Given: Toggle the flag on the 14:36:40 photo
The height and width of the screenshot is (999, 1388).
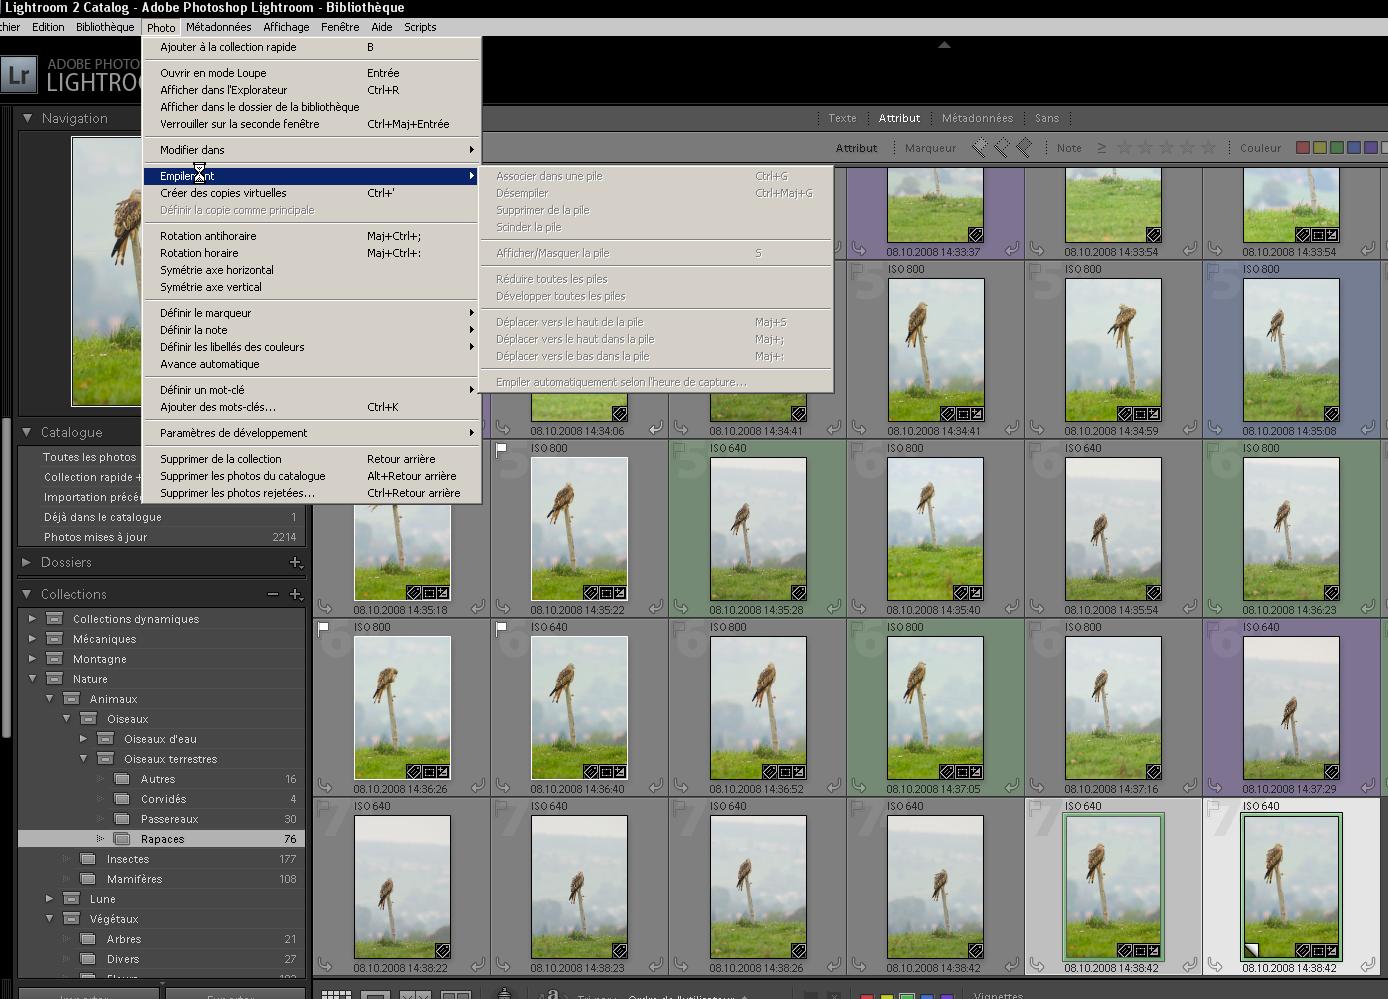Looking at the screenshot, I should pos(501,628).
